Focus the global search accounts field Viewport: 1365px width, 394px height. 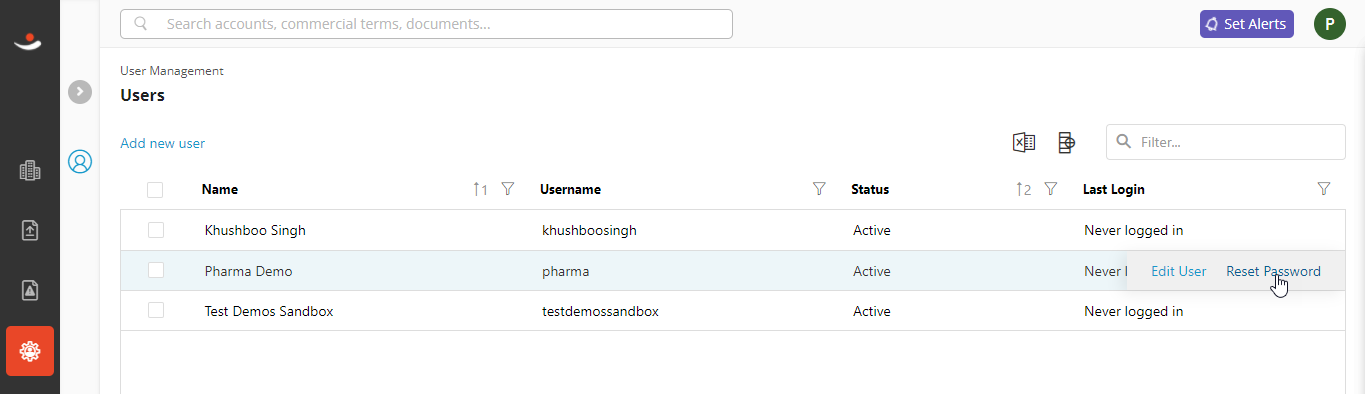(x=426, y=24)
